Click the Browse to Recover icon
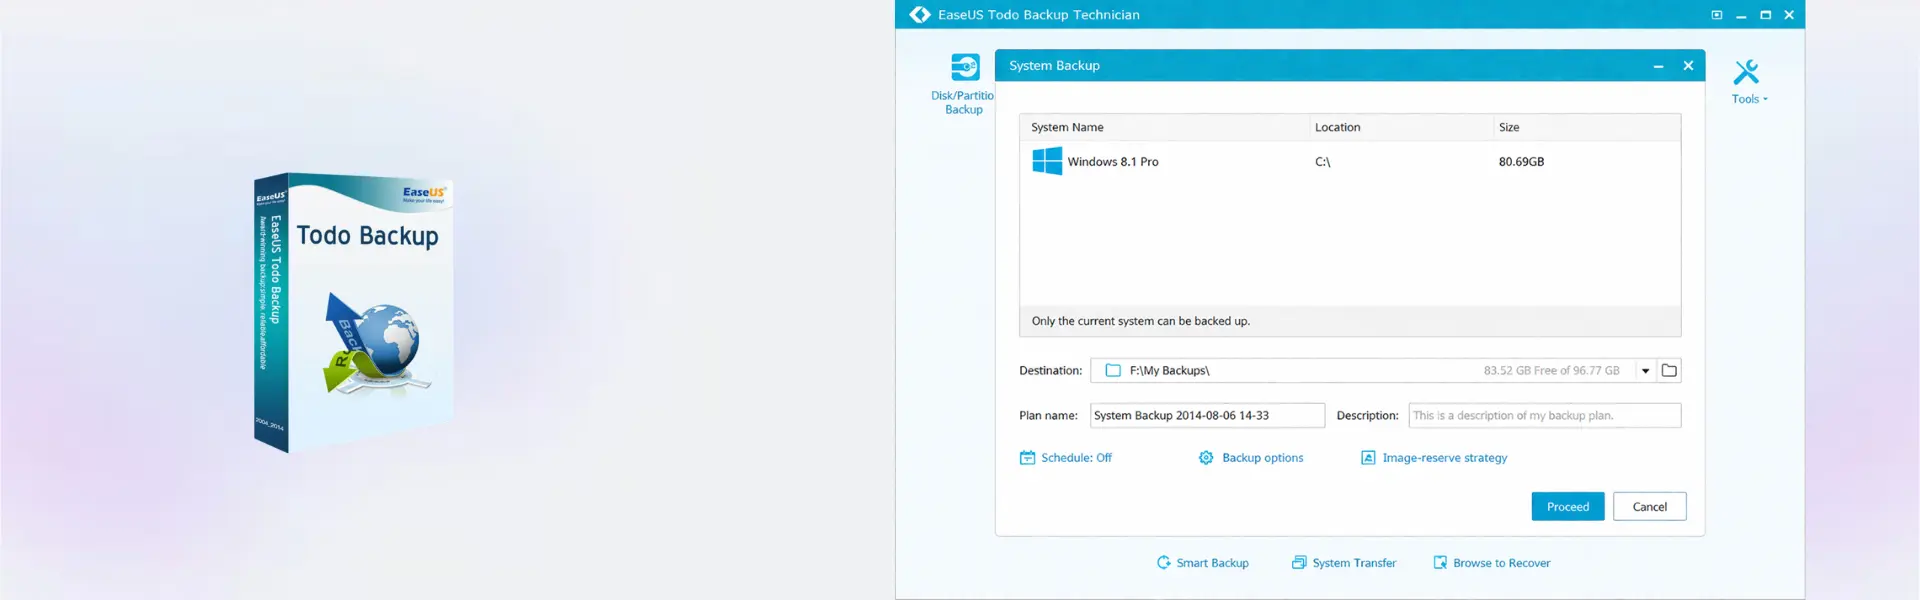This screenshot has height=600, width=1920. click(1440, 563)
